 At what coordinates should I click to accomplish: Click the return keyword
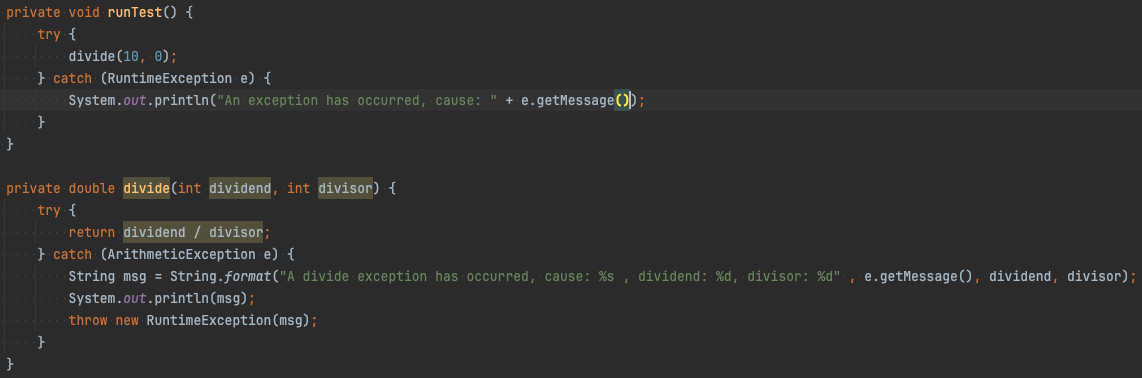tap(92, 232)
